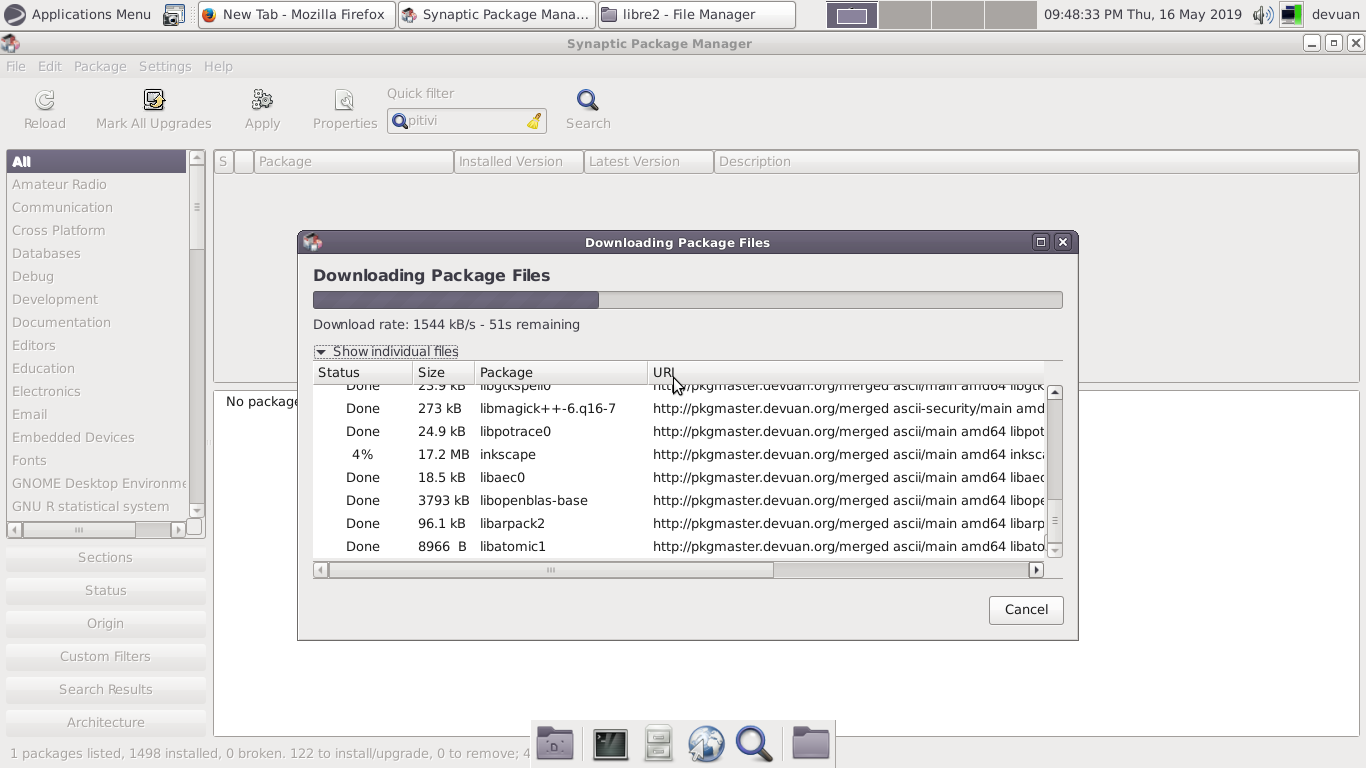
Task: Click the Reload icon in Synaptic's toolbar
Action: pos(44,100)
